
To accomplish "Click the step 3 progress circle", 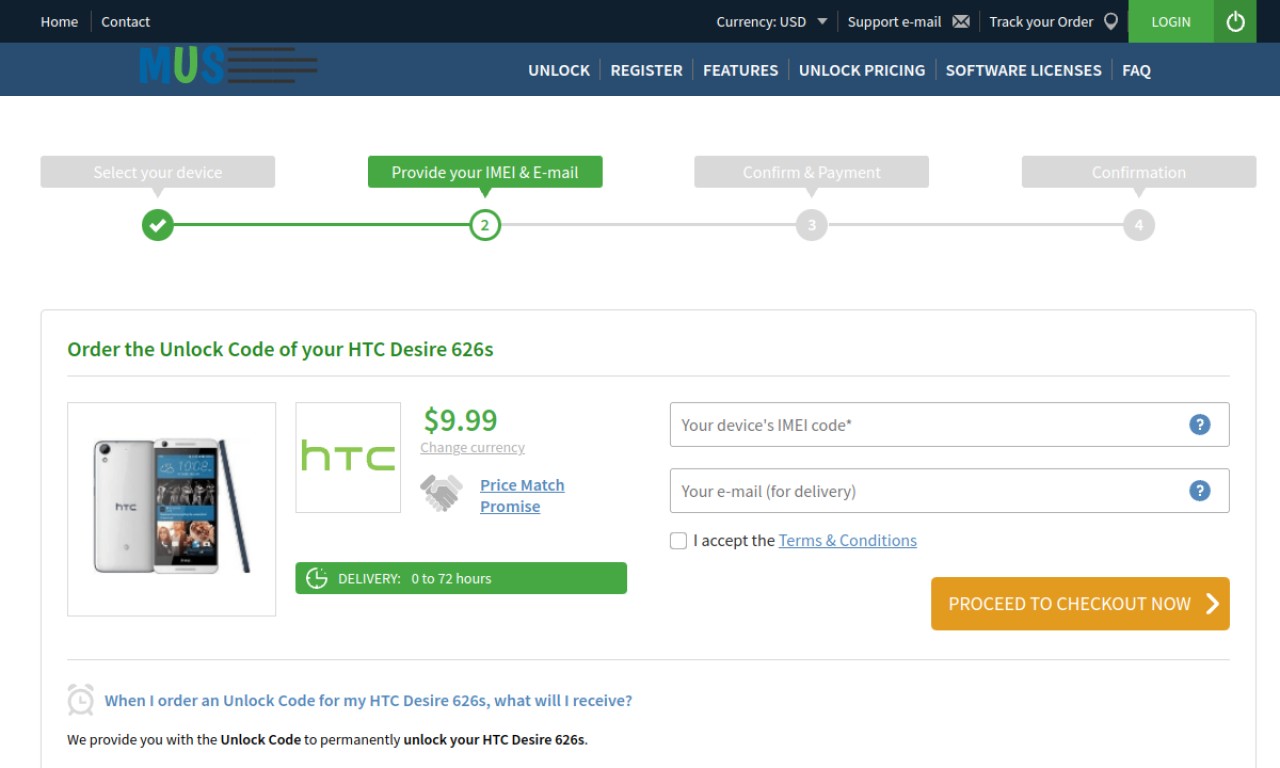I will click(812, 225).
